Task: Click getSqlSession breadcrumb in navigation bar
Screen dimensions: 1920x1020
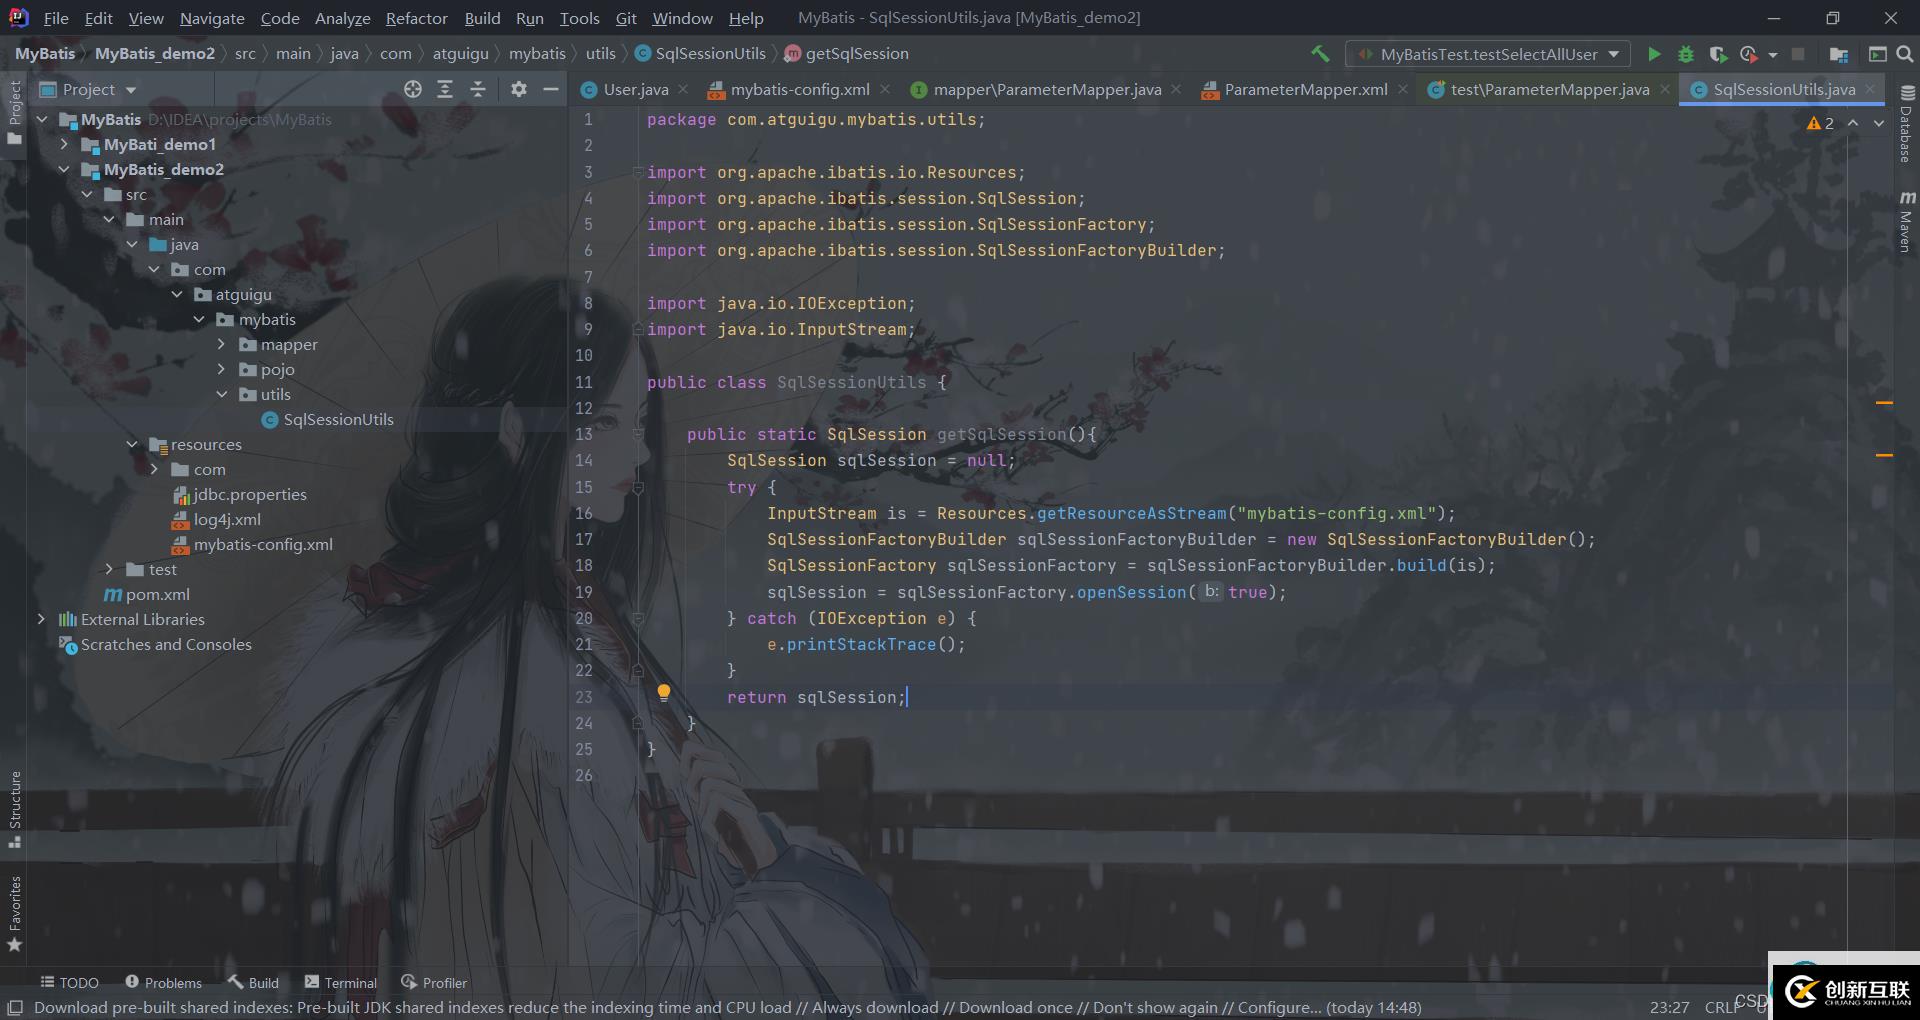Action: tap(856, 54)
